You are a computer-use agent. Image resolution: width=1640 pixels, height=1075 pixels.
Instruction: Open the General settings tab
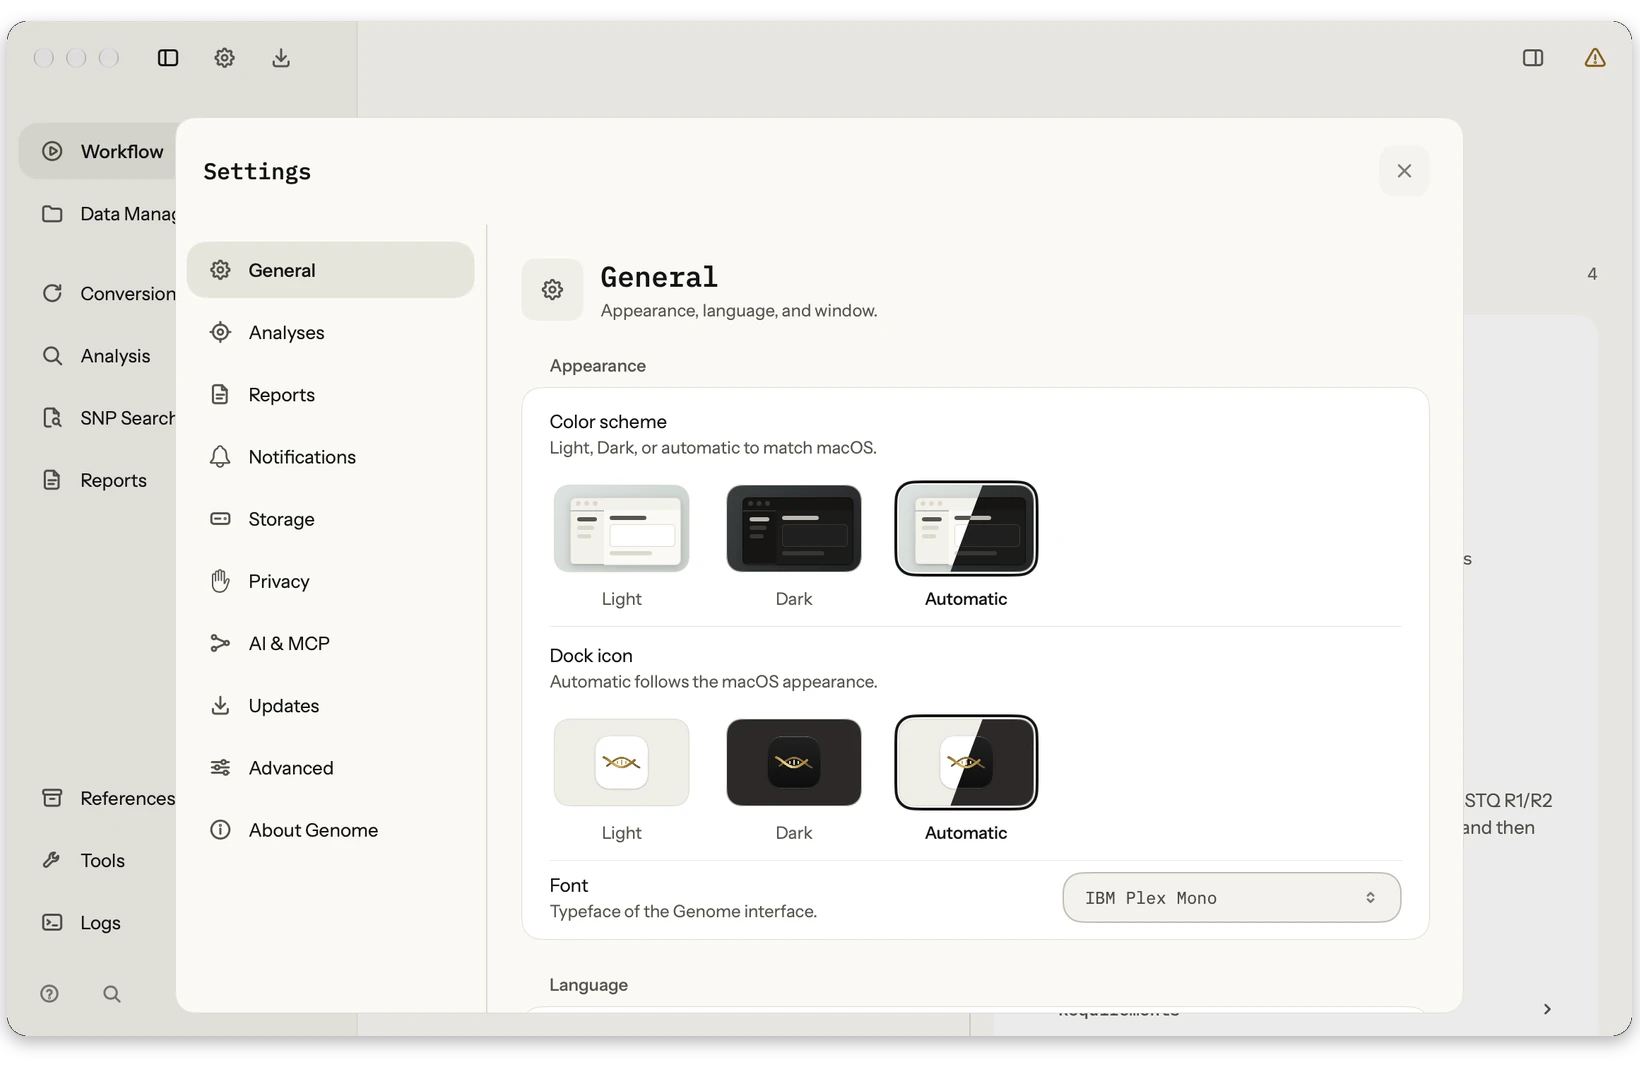click(330, 270)
